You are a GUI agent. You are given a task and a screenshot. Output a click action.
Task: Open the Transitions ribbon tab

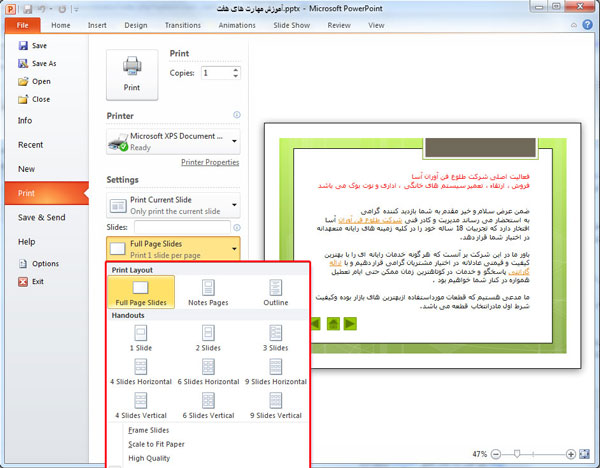click(x=182, y=24)
